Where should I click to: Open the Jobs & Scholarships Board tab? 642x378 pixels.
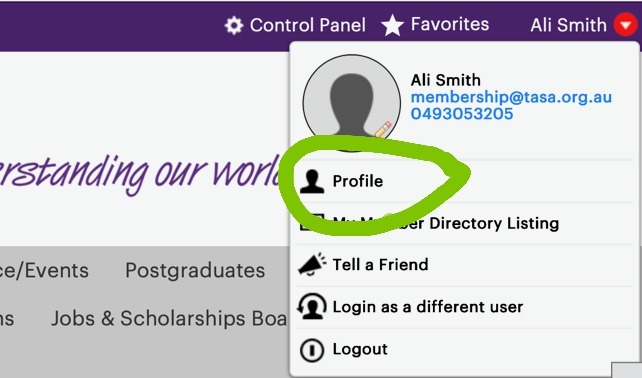point(169,319)
